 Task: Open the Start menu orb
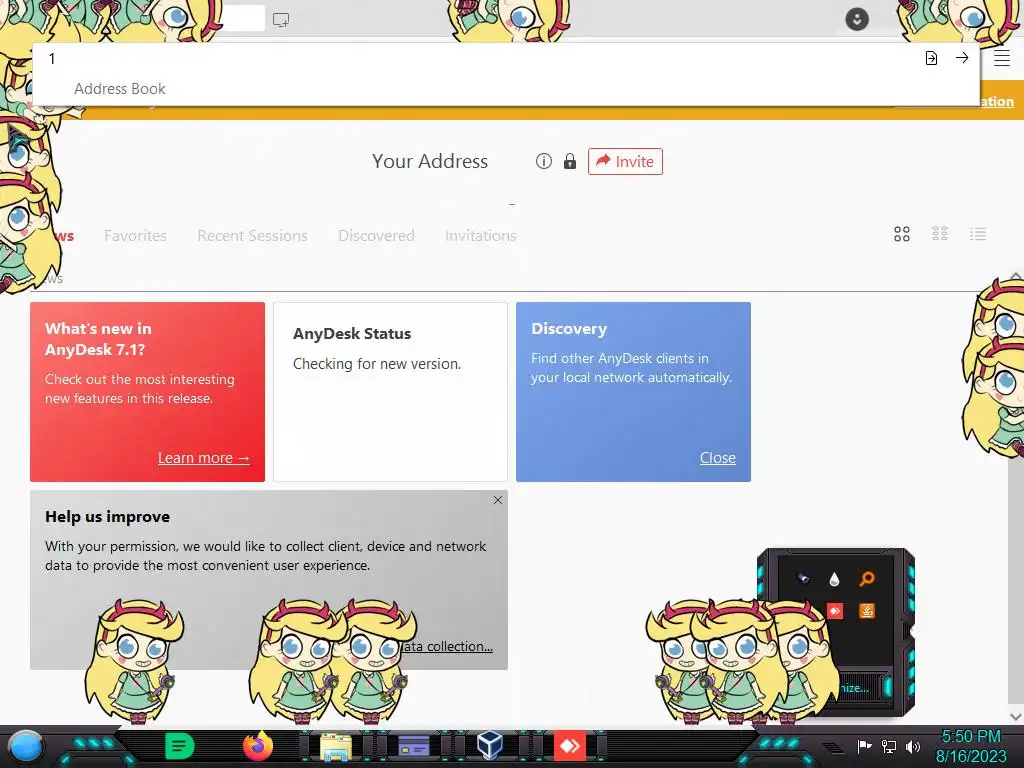tap(26, 746)
